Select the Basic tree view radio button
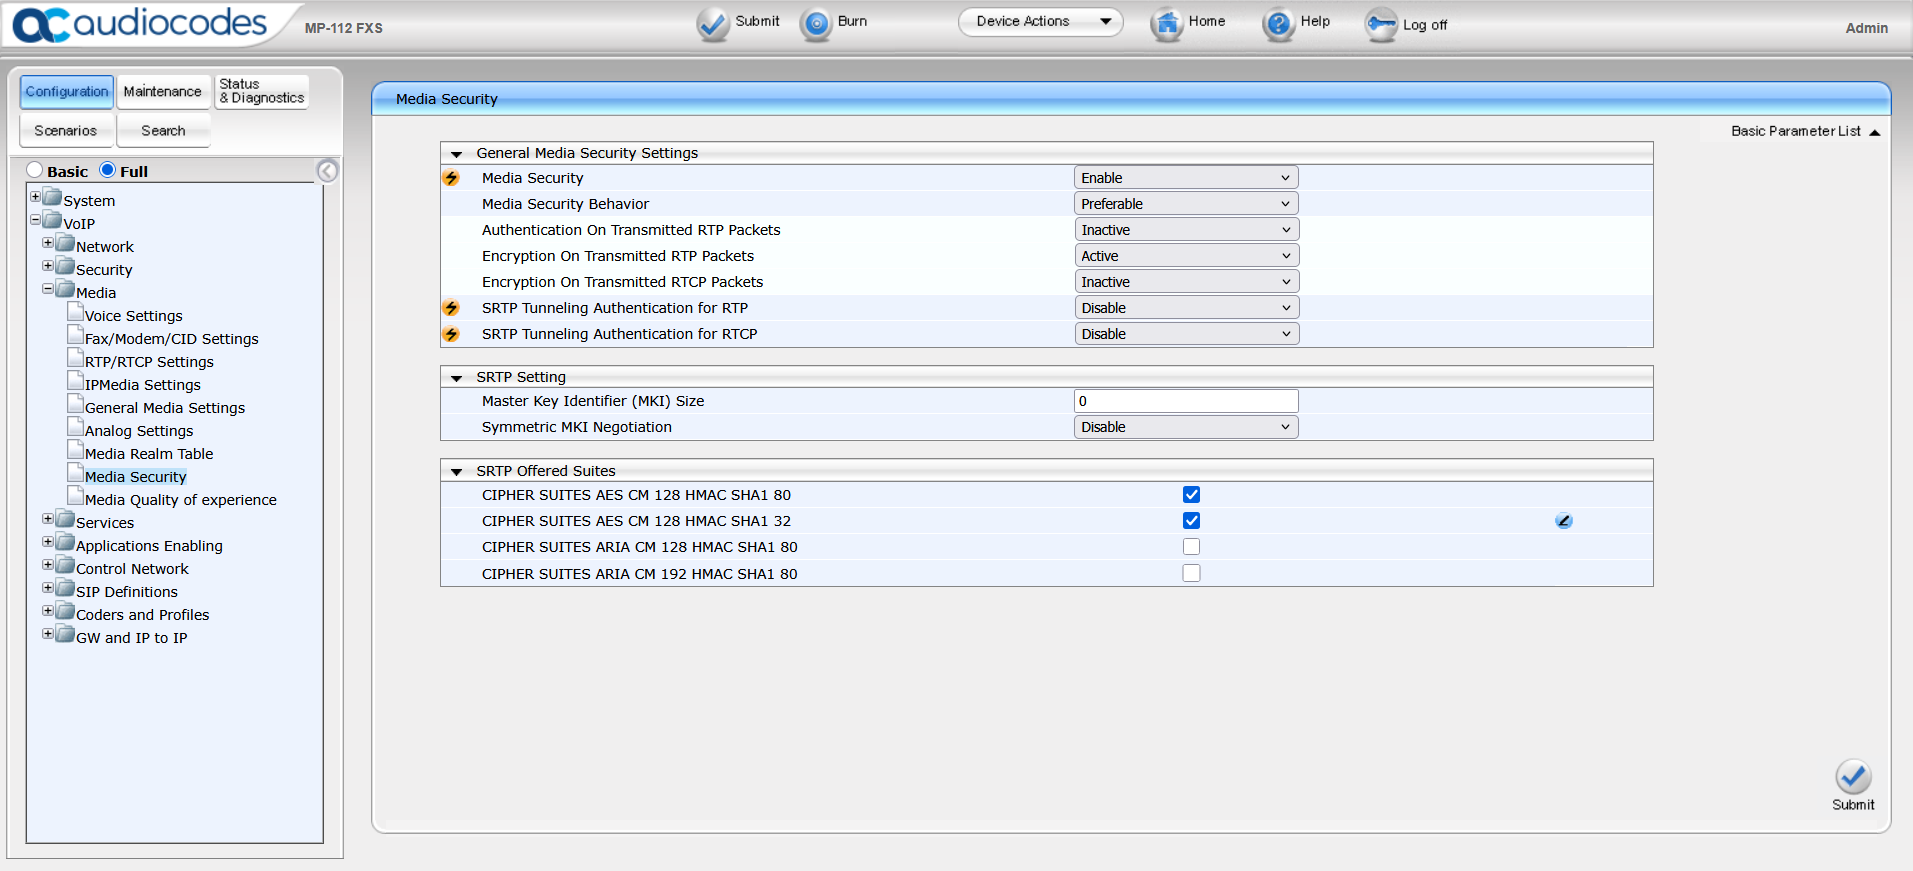1913x871 pixels. (35, 170)
